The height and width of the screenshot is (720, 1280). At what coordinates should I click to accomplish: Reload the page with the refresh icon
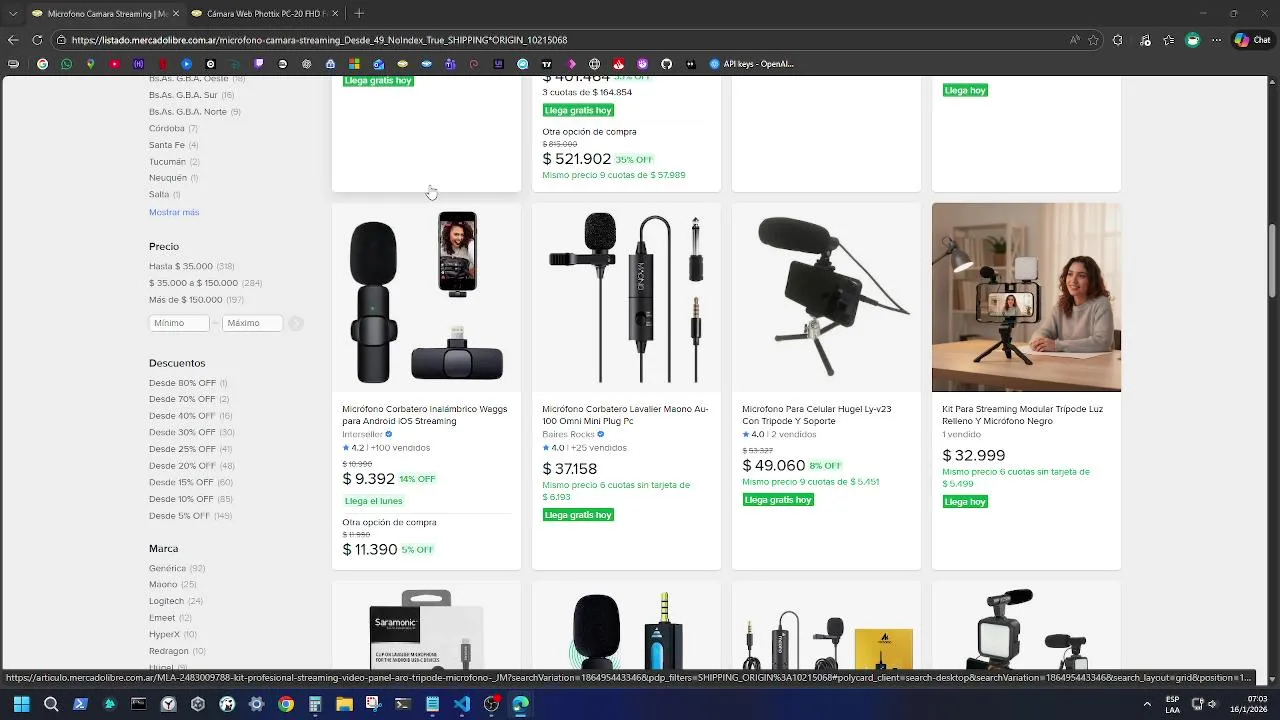[x=37, y=40]
